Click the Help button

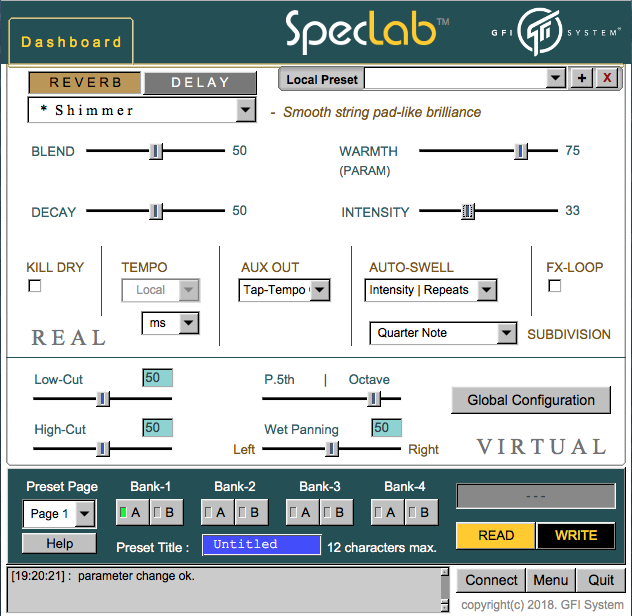point(59,543)
